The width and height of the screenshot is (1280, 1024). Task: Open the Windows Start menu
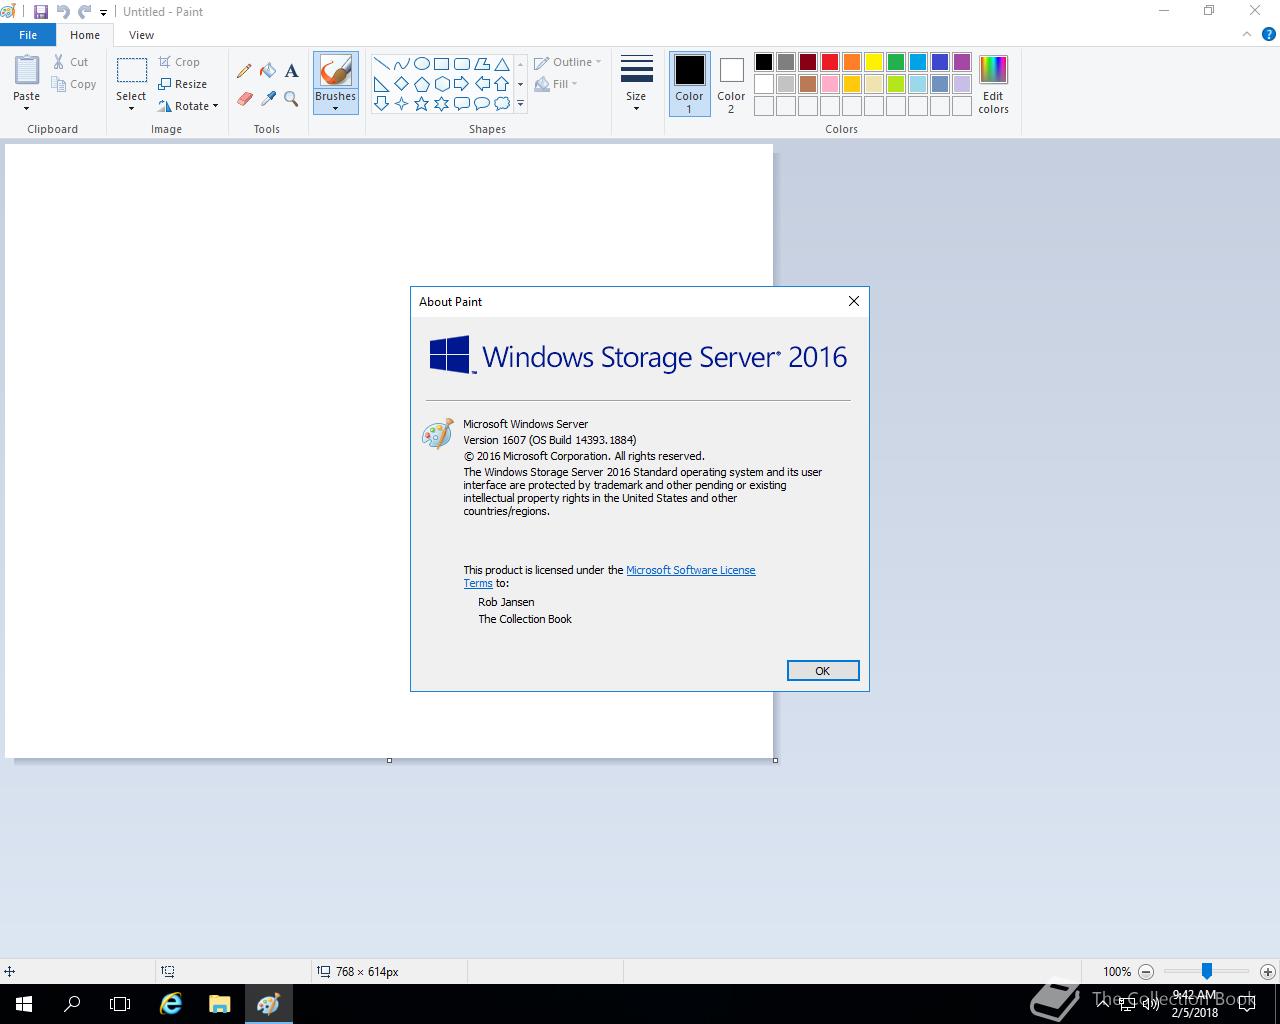pyautogui.click(x=24, y=1004)
